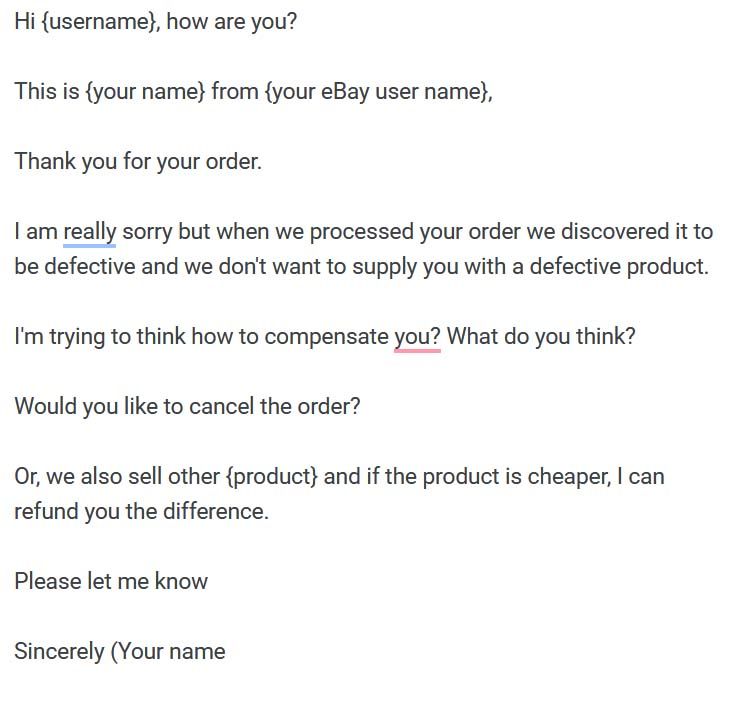This screenshot has height=701, width=736.
Task: Click the word "cheaper" in the text
Action: pos(568,477)
